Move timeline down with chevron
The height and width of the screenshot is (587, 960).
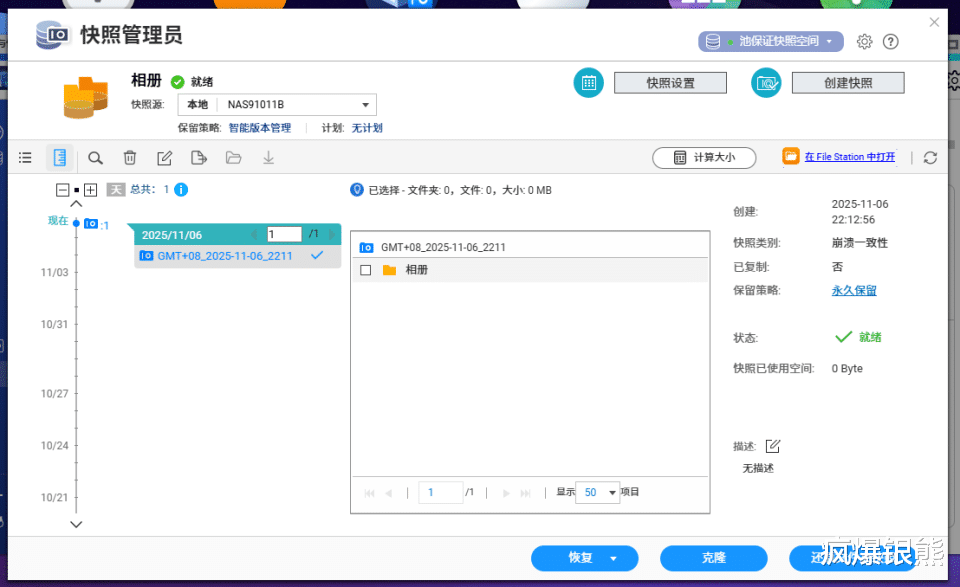click(76, 525)
